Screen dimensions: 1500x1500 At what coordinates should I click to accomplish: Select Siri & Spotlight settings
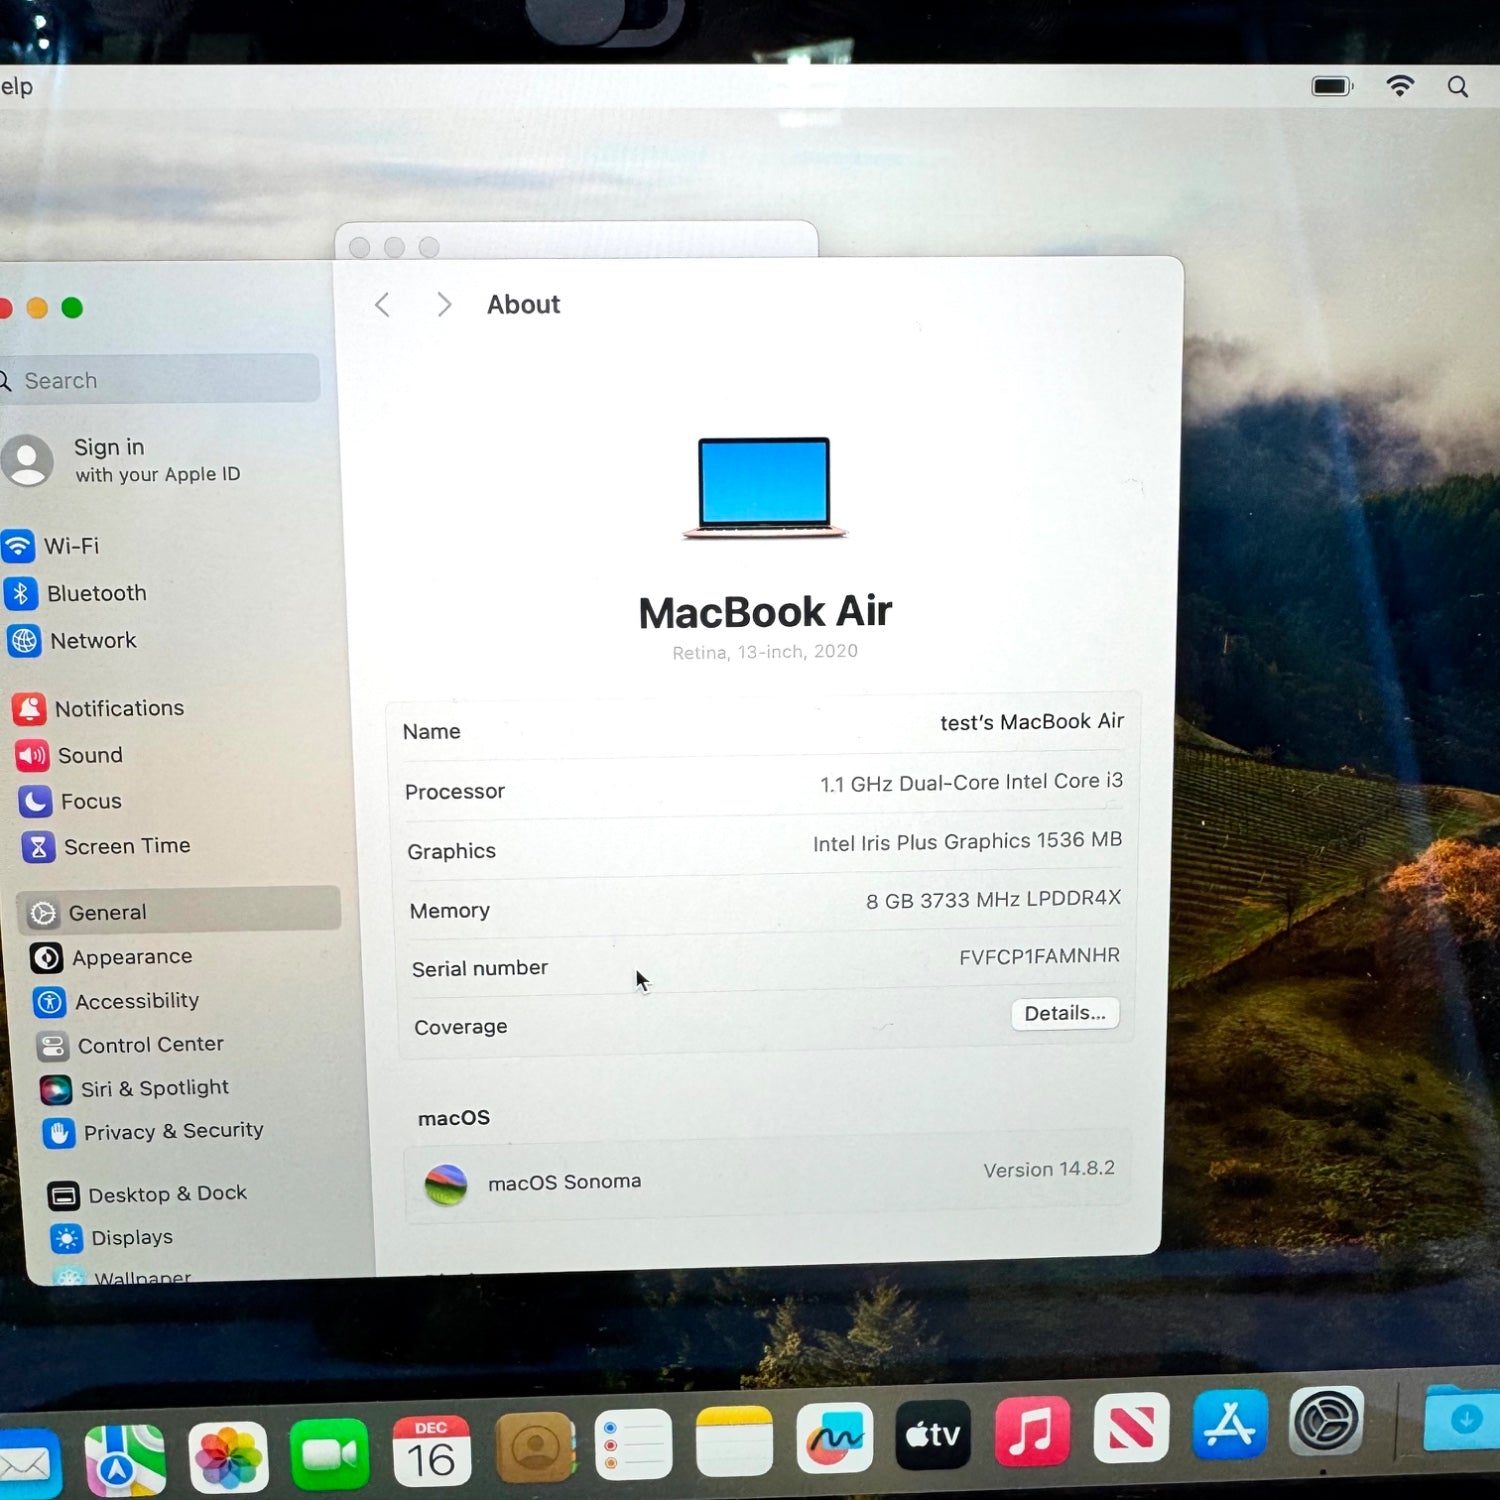pos(154,1088)
